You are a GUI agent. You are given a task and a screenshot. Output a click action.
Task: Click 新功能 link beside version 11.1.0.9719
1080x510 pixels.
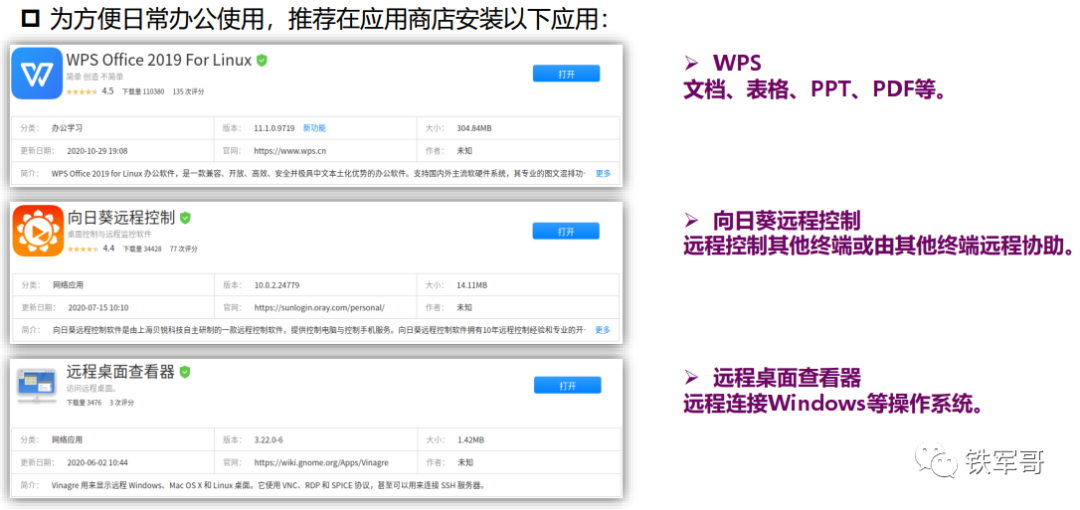314,128
